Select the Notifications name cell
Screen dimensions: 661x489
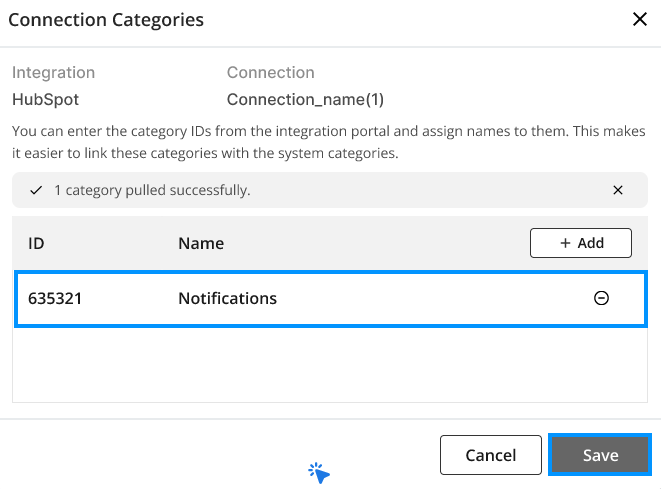coord(228,298)
